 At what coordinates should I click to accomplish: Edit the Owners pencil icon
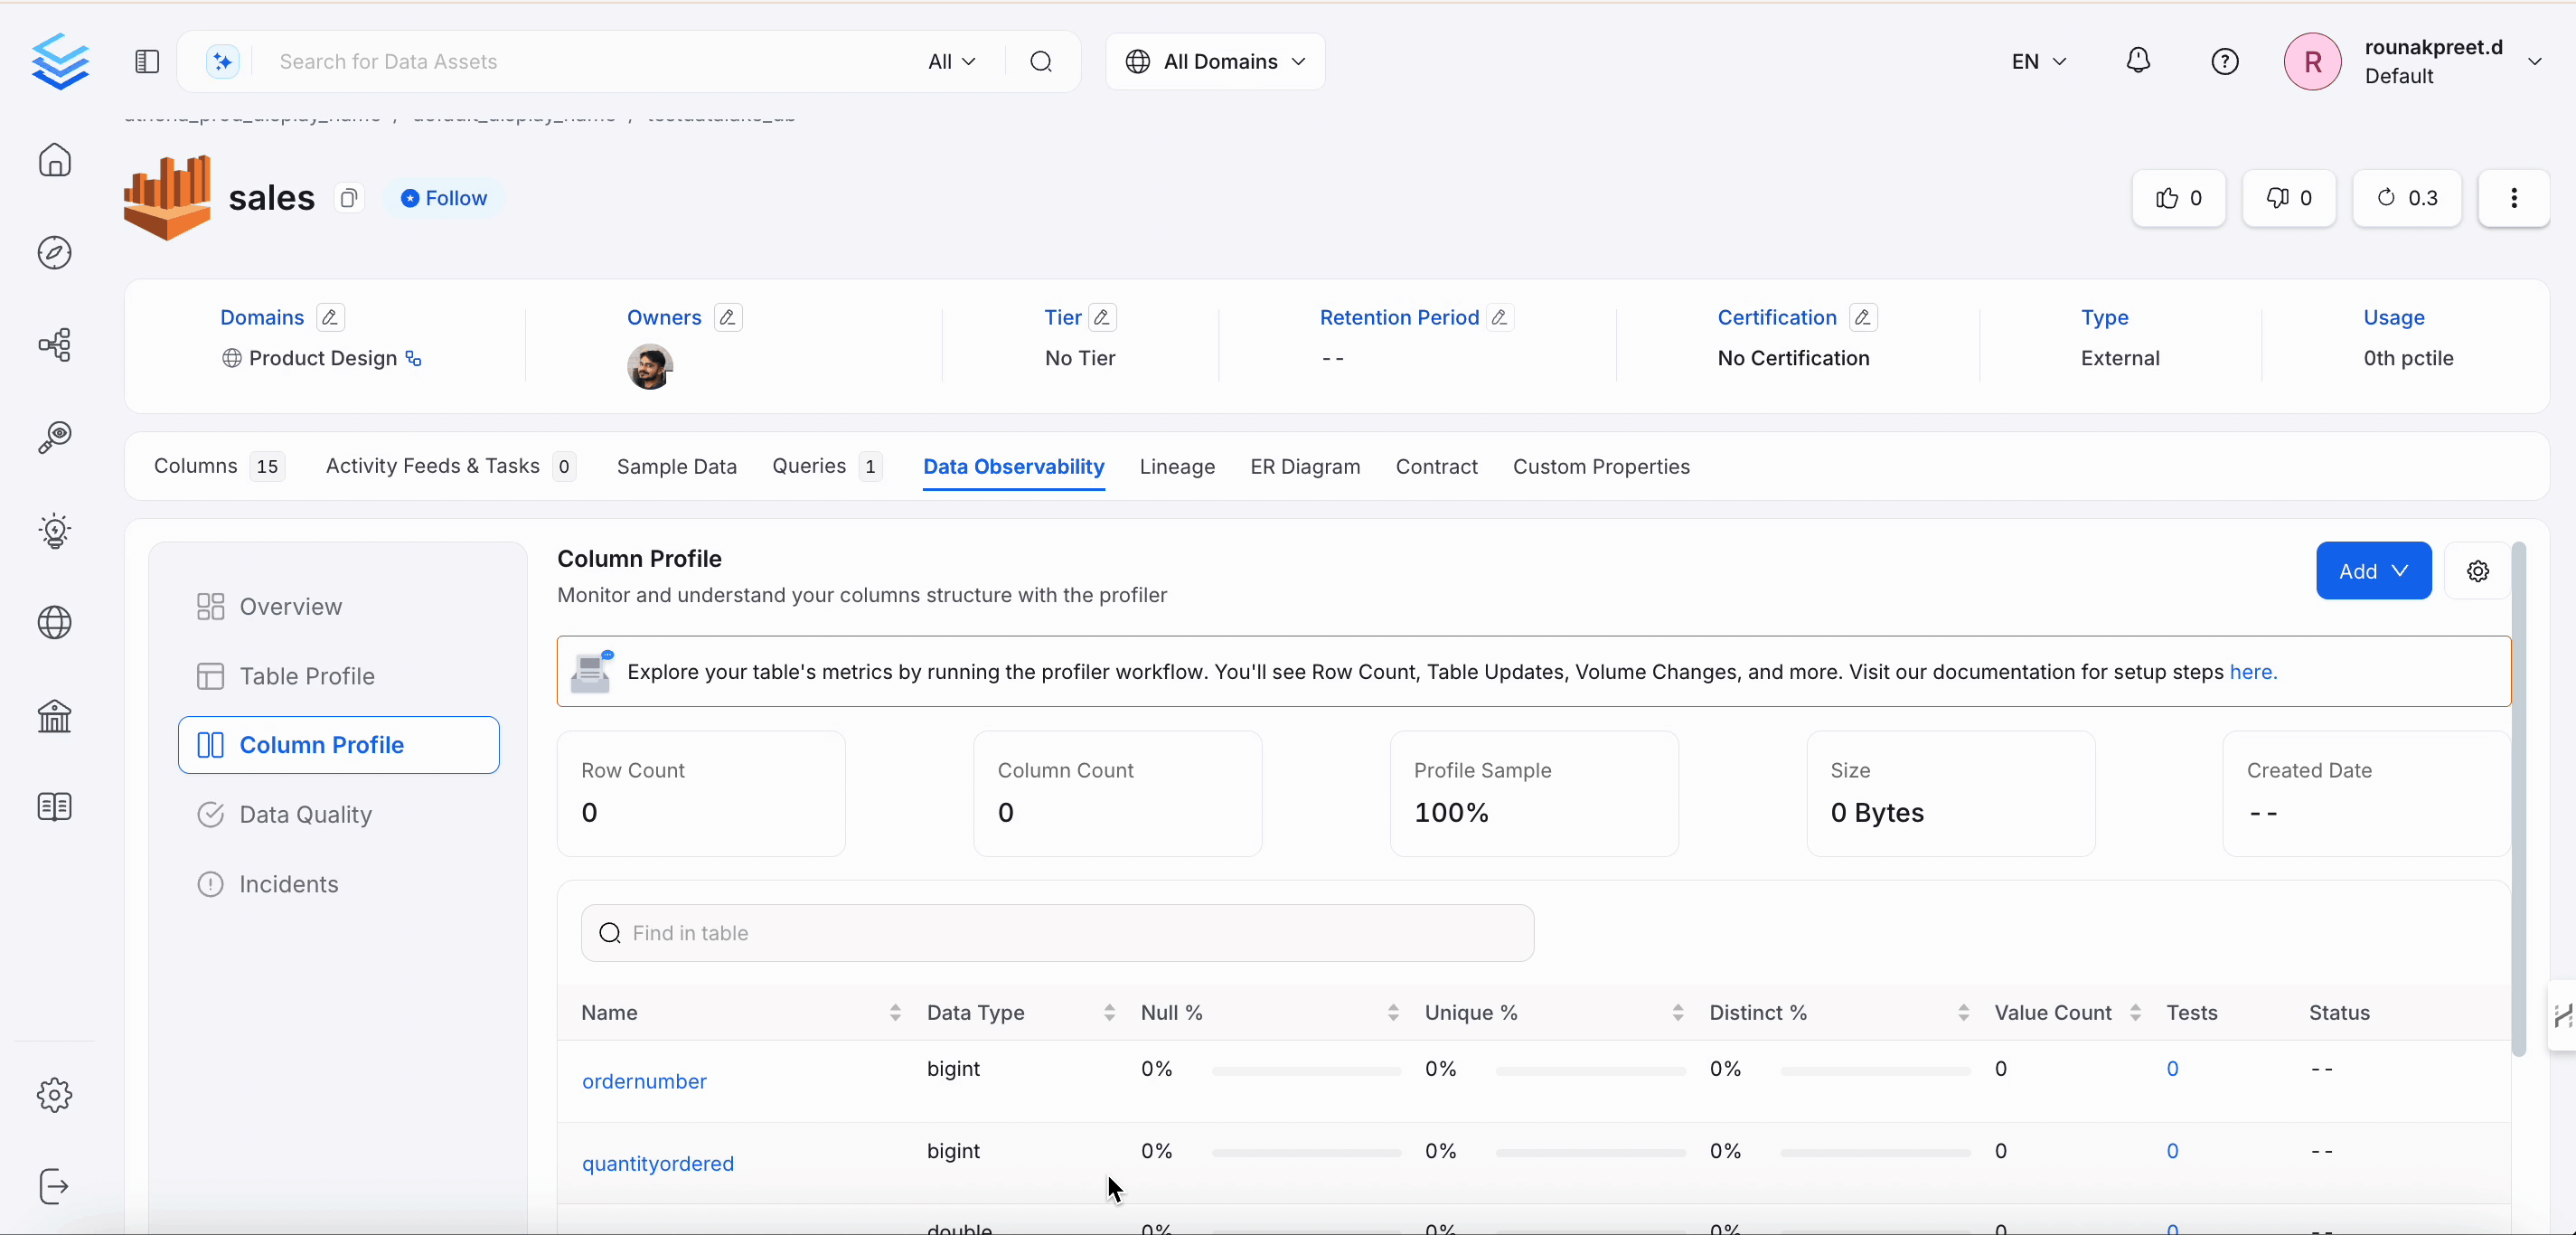point(728,318)
